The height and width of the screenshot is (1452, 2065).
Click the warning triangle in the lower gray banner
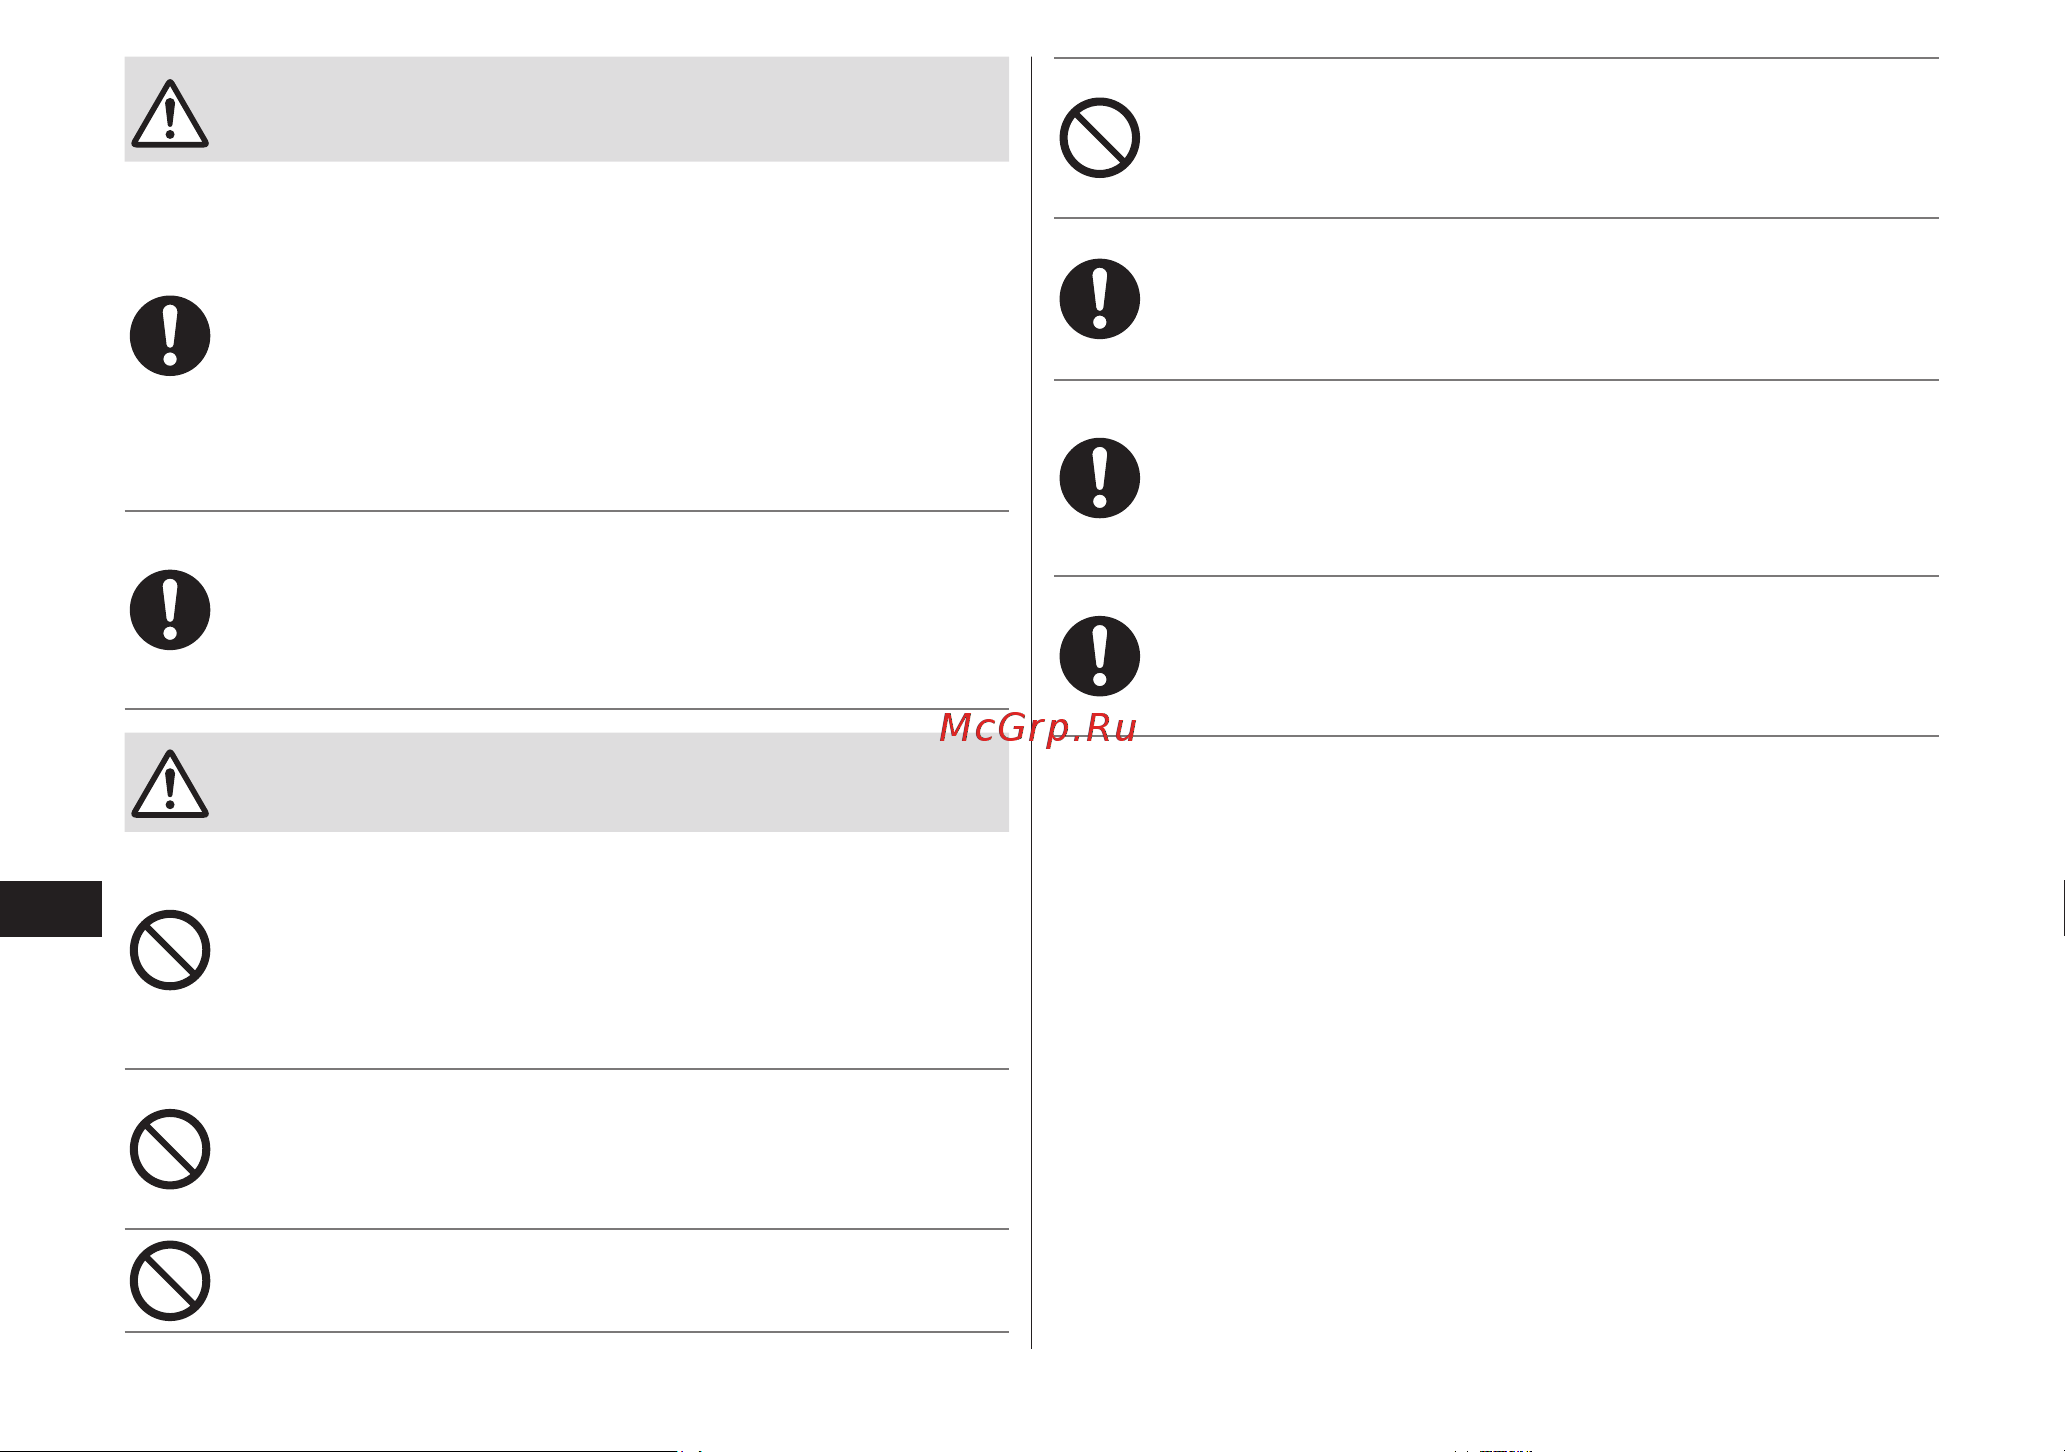click(170, 783)
